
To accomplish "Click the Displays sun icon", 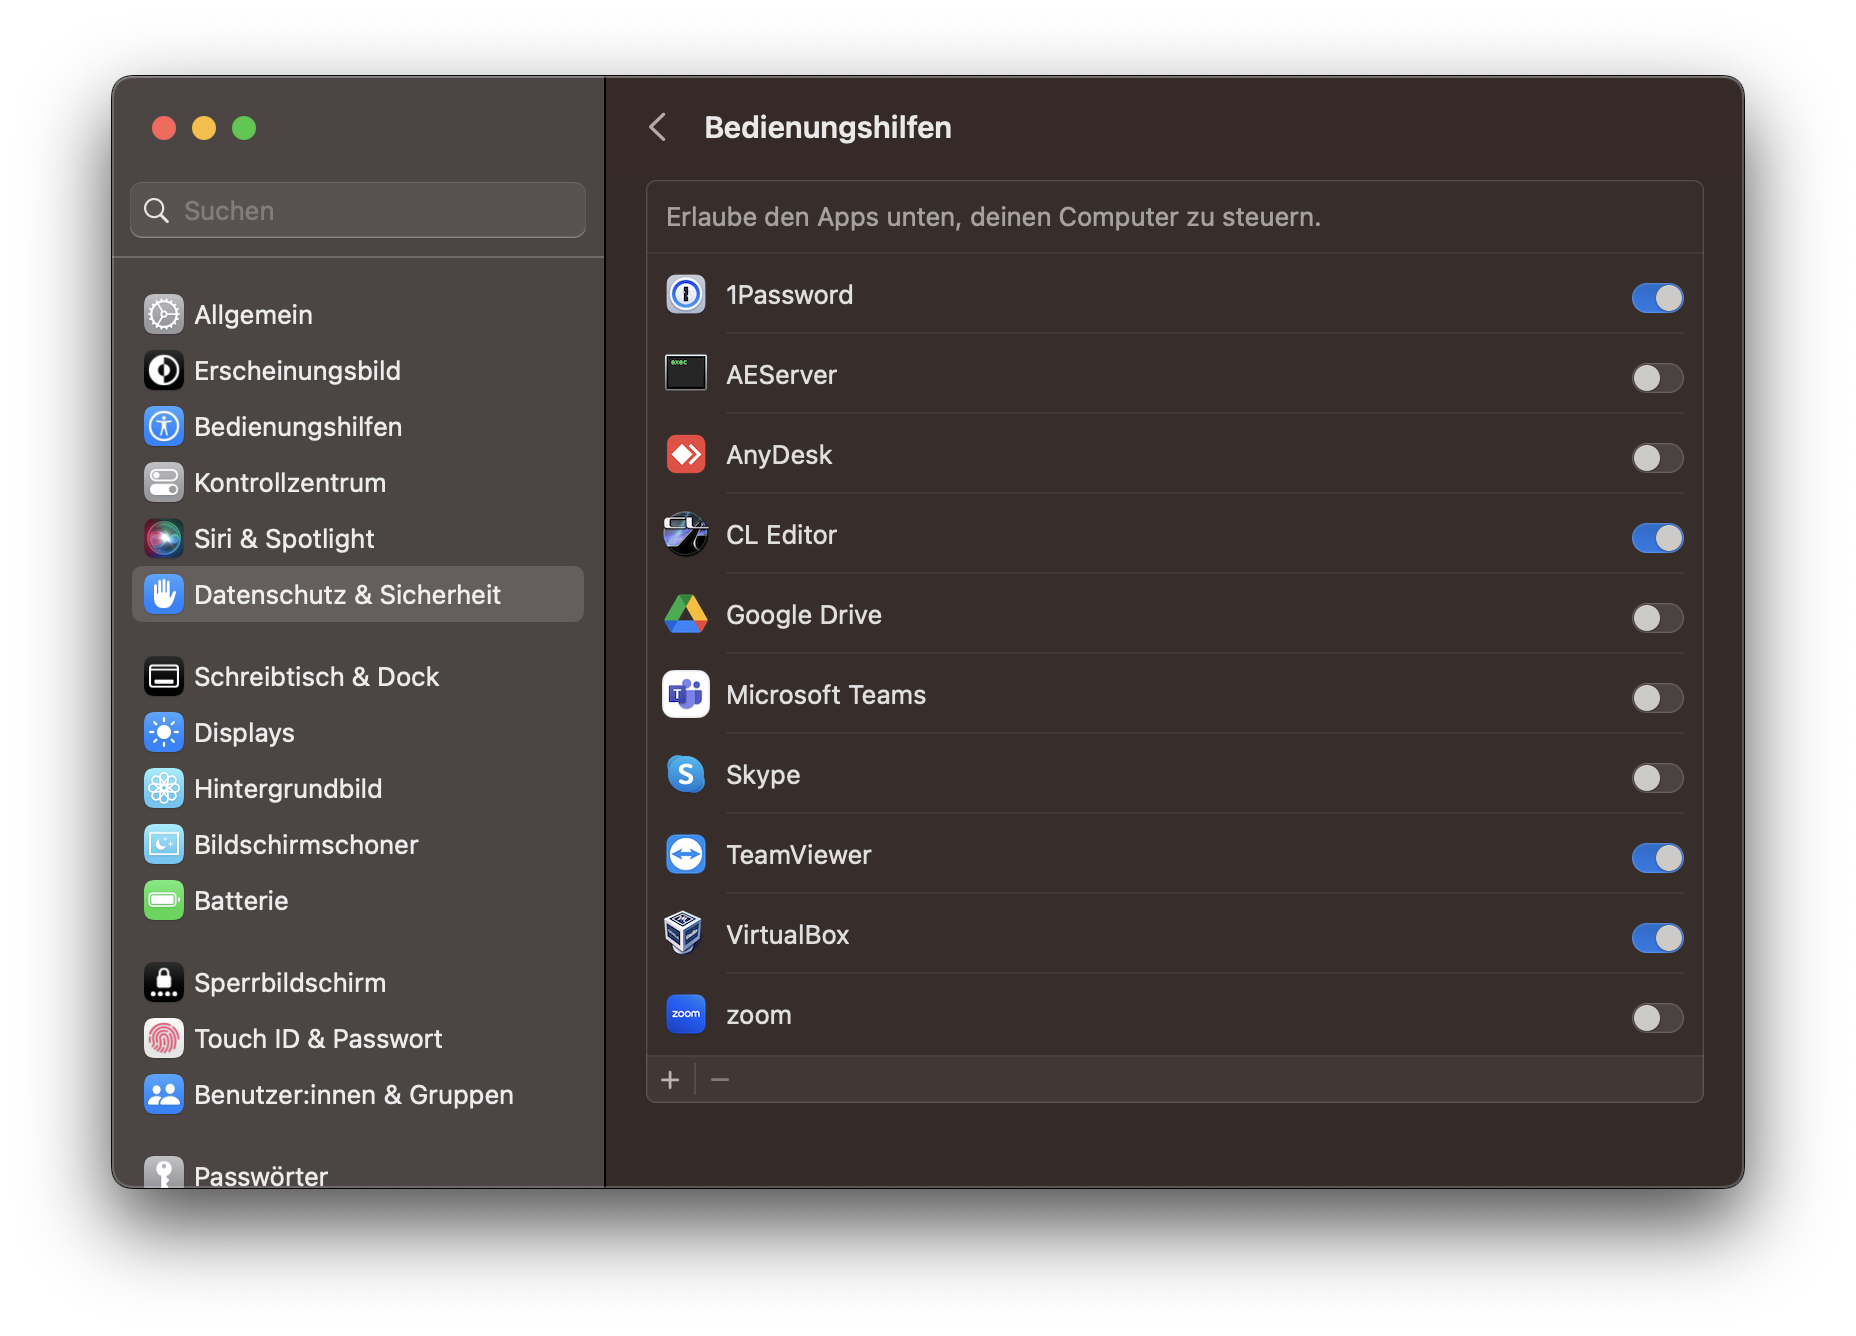I will click(164, 732).
